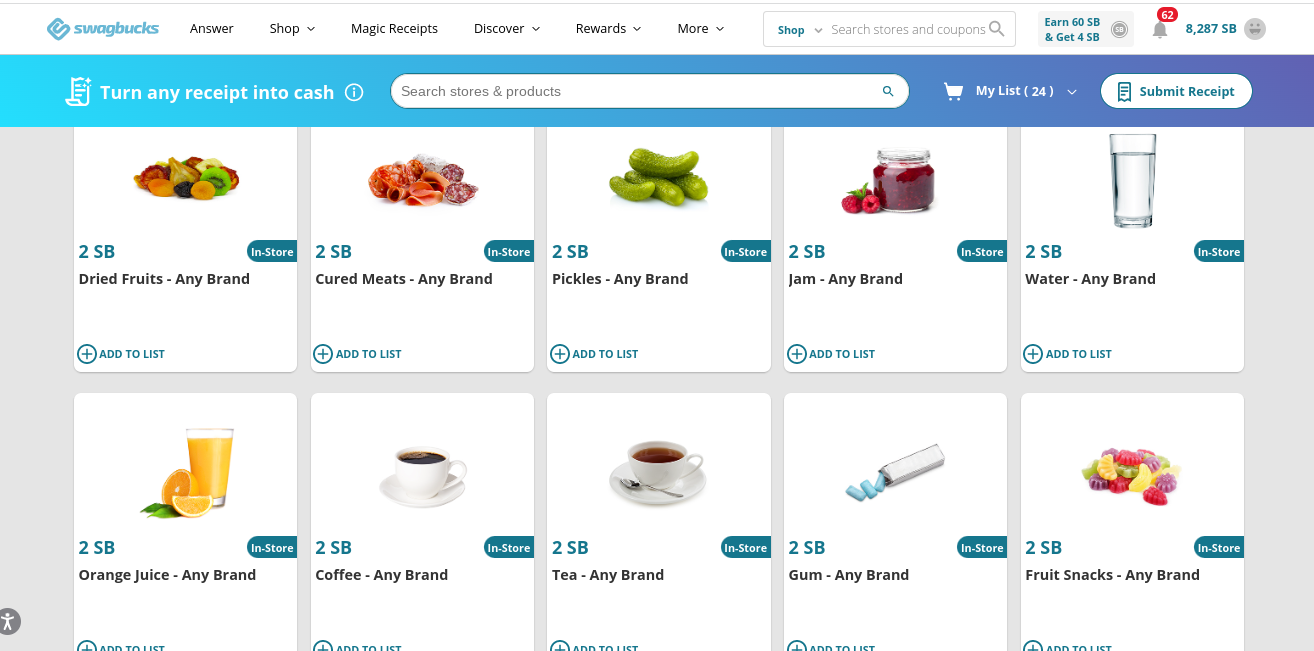Click the Submit Receipt button

pyautogui.click(x=1176, y=91)
